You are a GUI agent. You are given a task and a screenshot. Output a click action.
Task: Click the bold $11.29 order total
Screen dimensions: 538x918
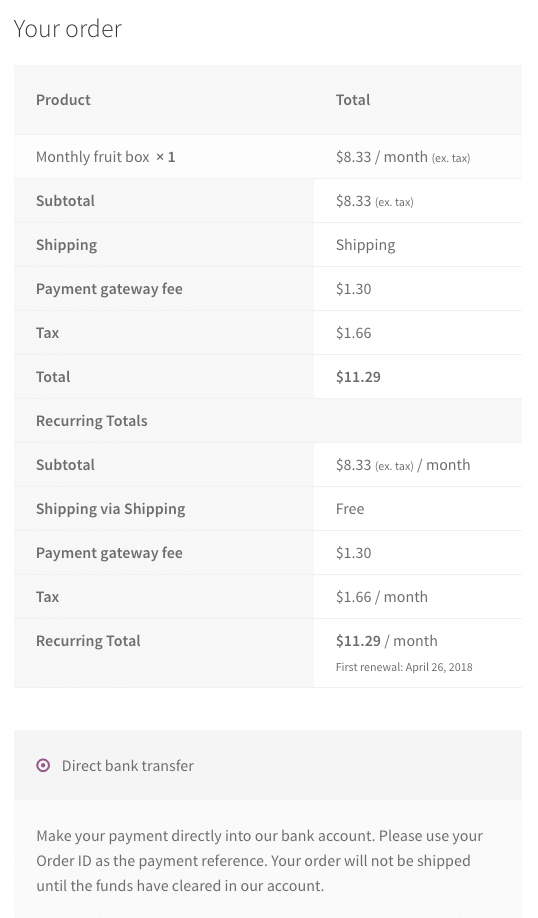(x=358, y=376)
